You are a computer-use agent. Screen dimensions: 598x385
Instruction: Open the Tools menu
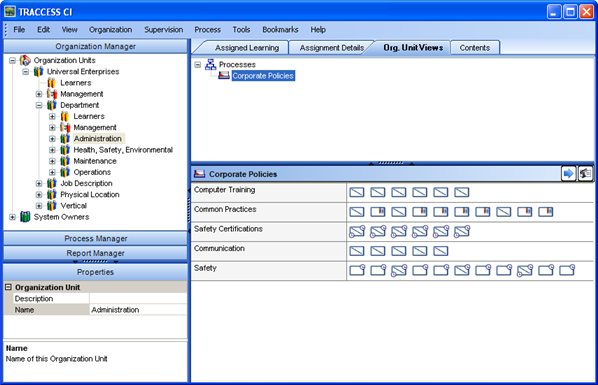click(241, 29)
